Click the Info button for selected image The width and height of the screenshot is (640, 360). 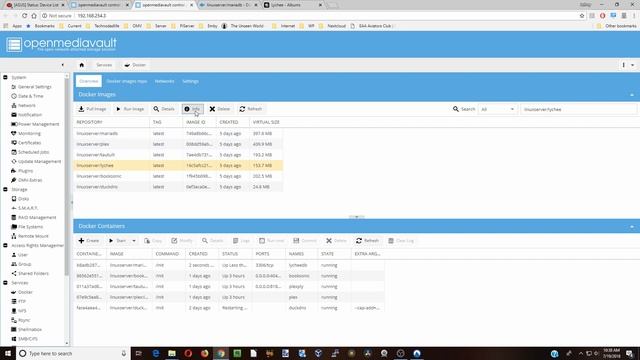click(192, 109)
